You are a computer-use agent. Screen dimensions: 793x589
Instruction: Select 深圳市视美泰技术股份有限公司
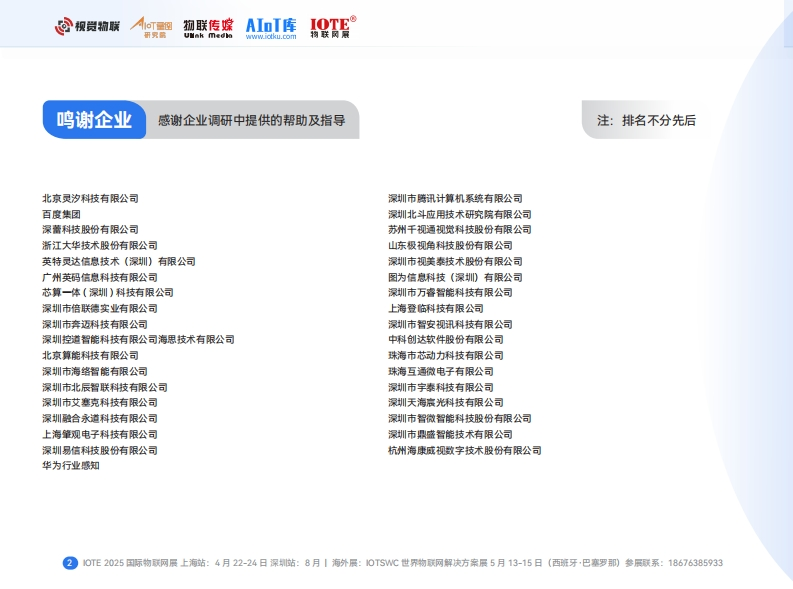coord(455,261)
